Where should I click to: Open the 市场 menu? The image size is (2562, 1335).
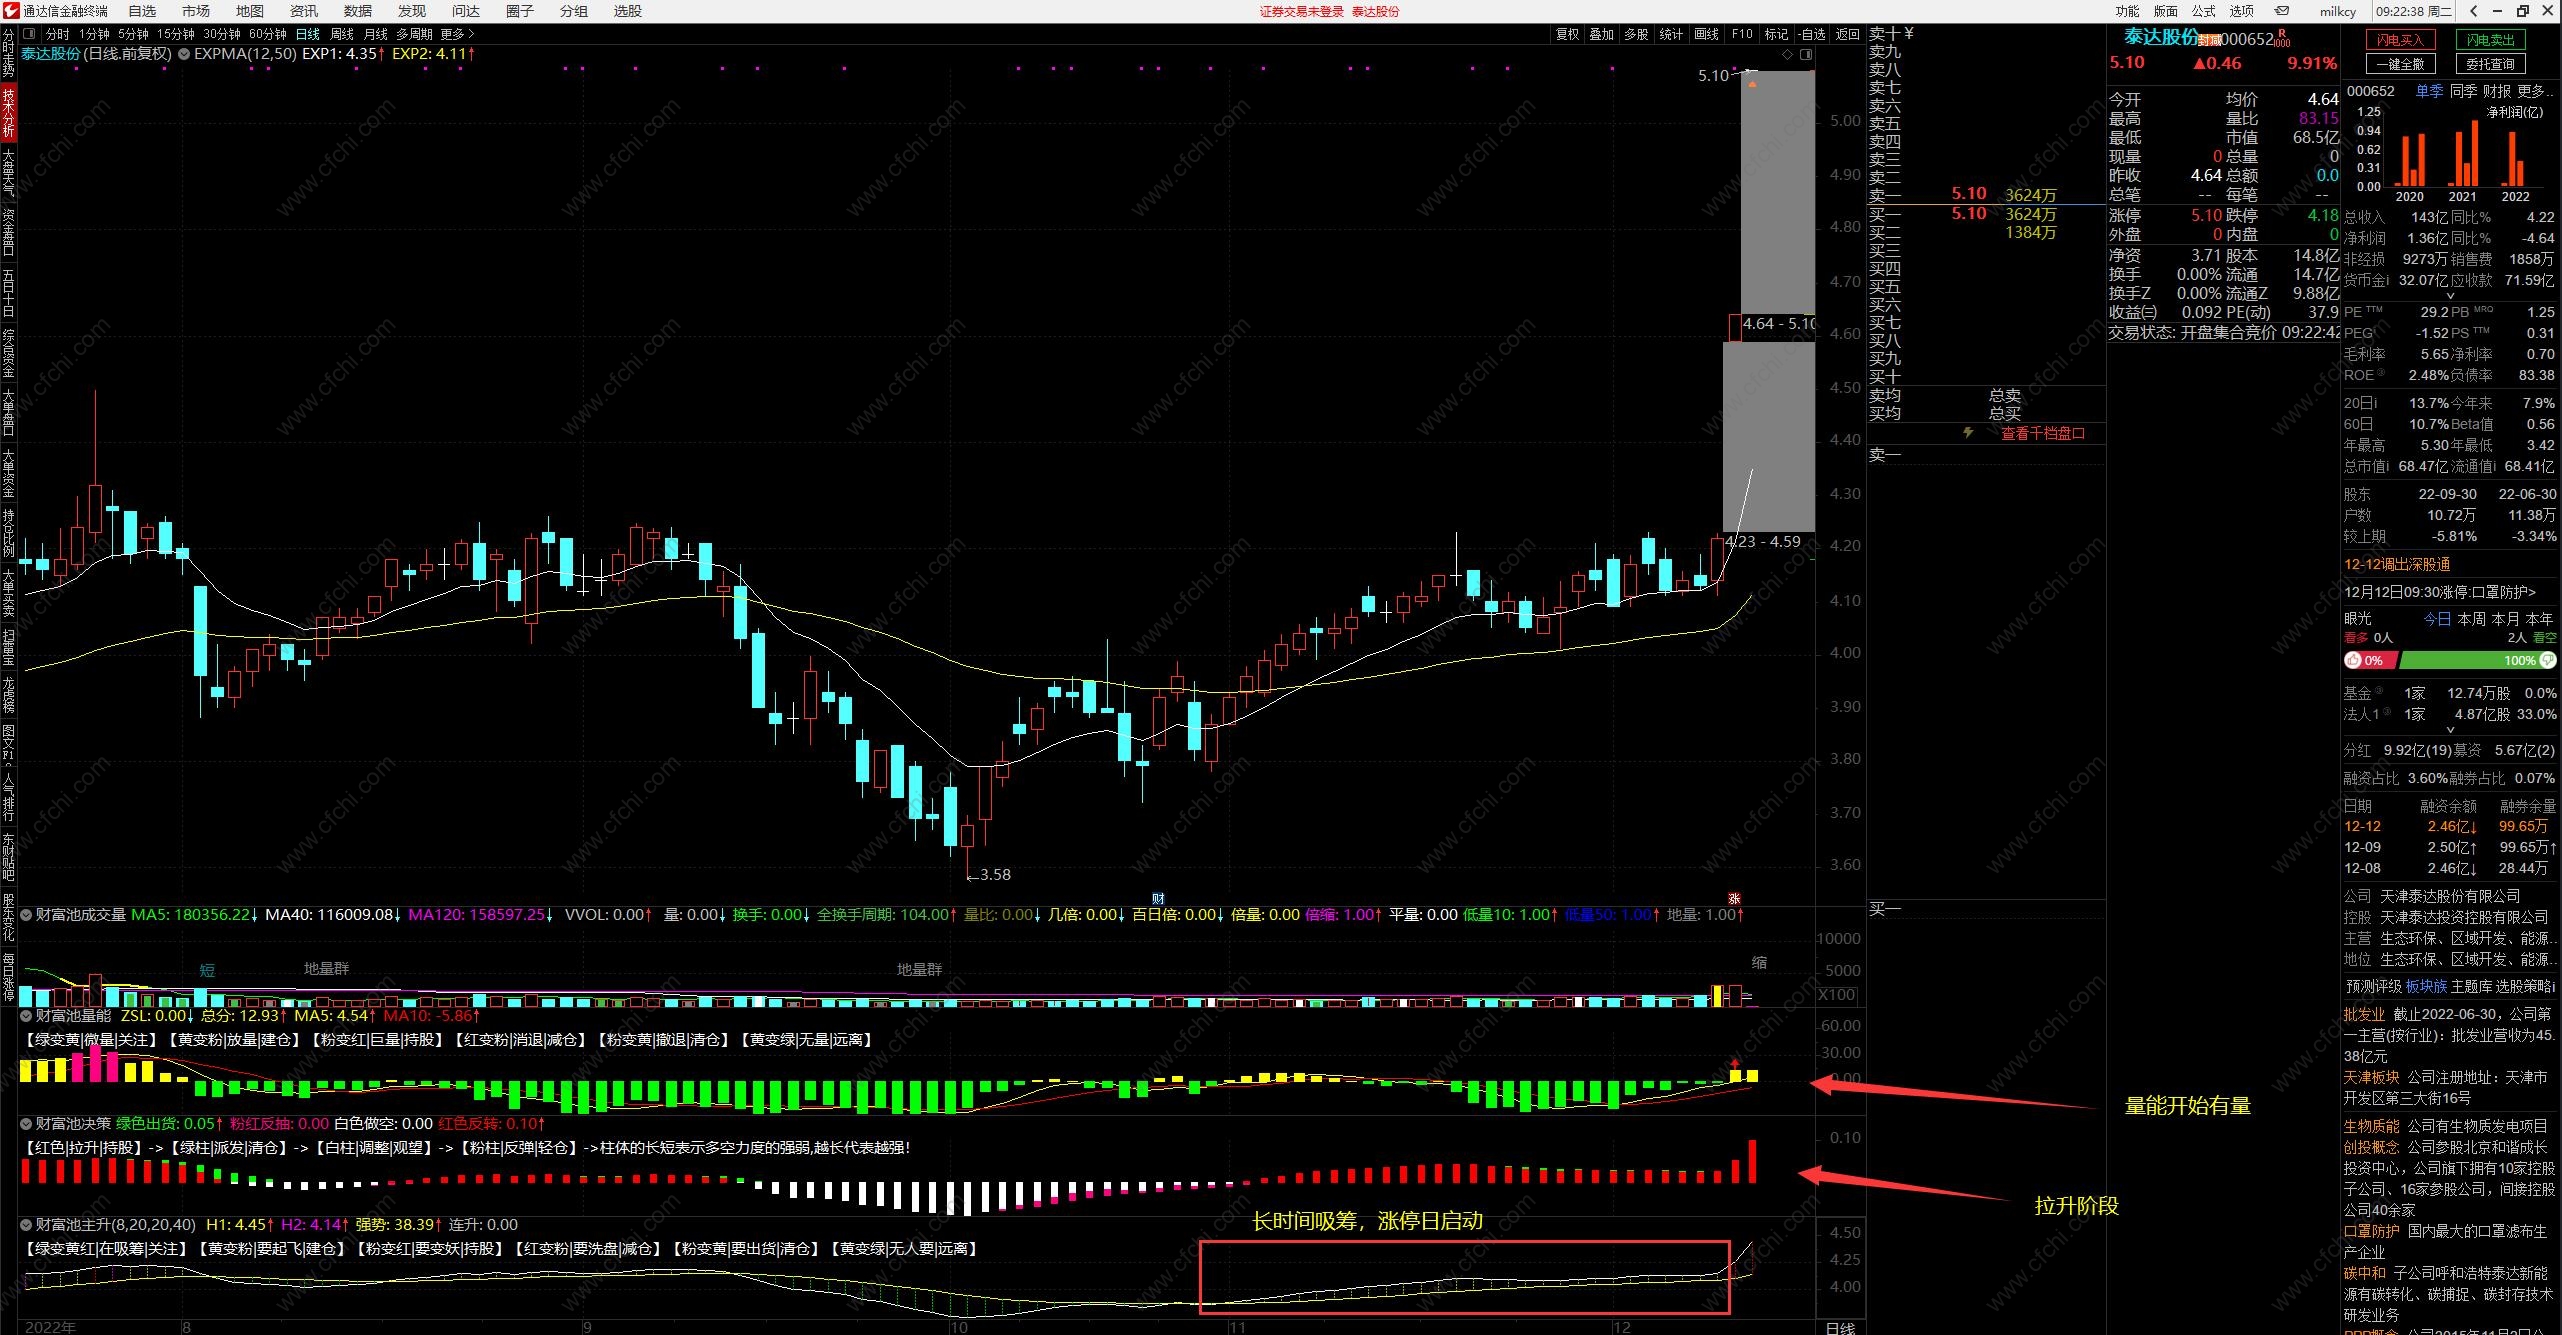pyautogui.click(x=196, y=11)
